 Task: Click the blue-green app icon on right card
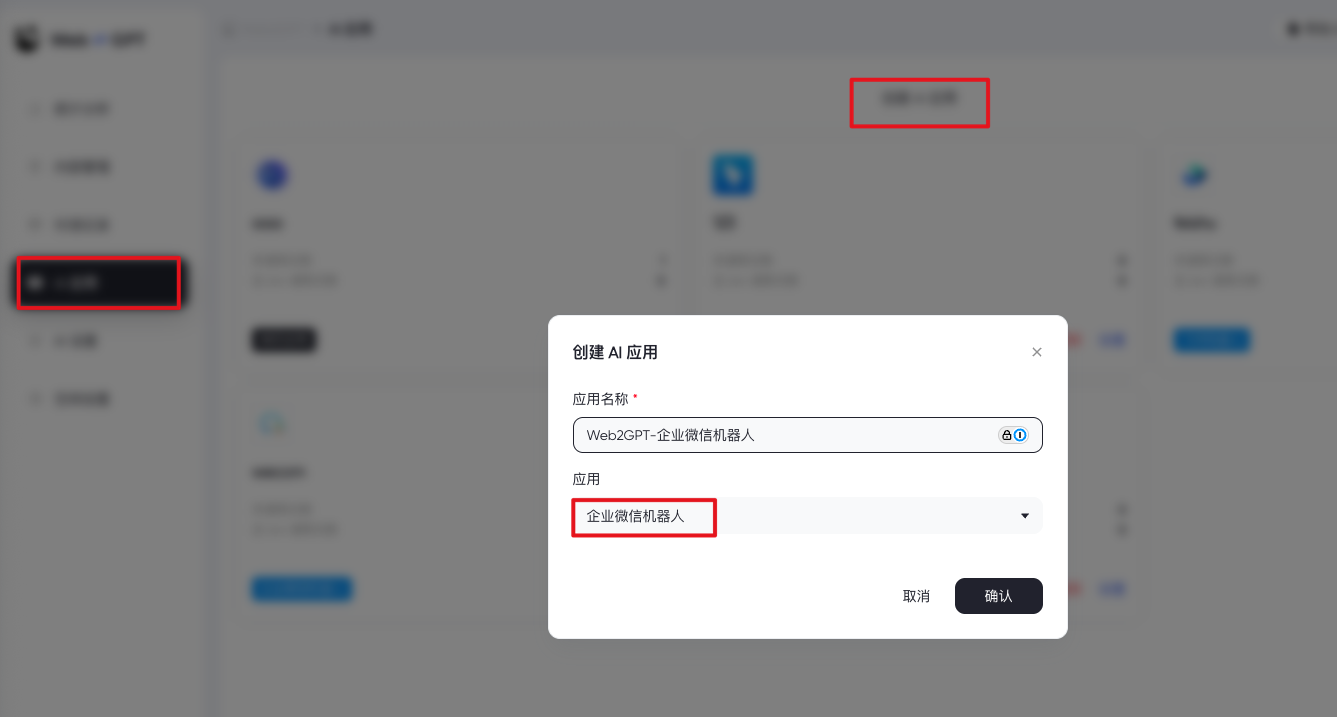pyautogui.click(x=1194, y=176)
